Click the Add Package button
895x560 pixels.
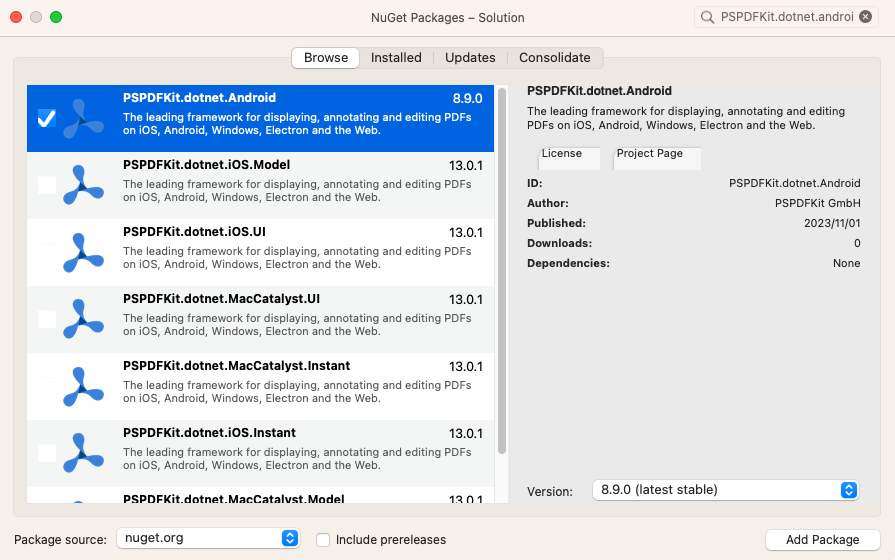[823, 539]
